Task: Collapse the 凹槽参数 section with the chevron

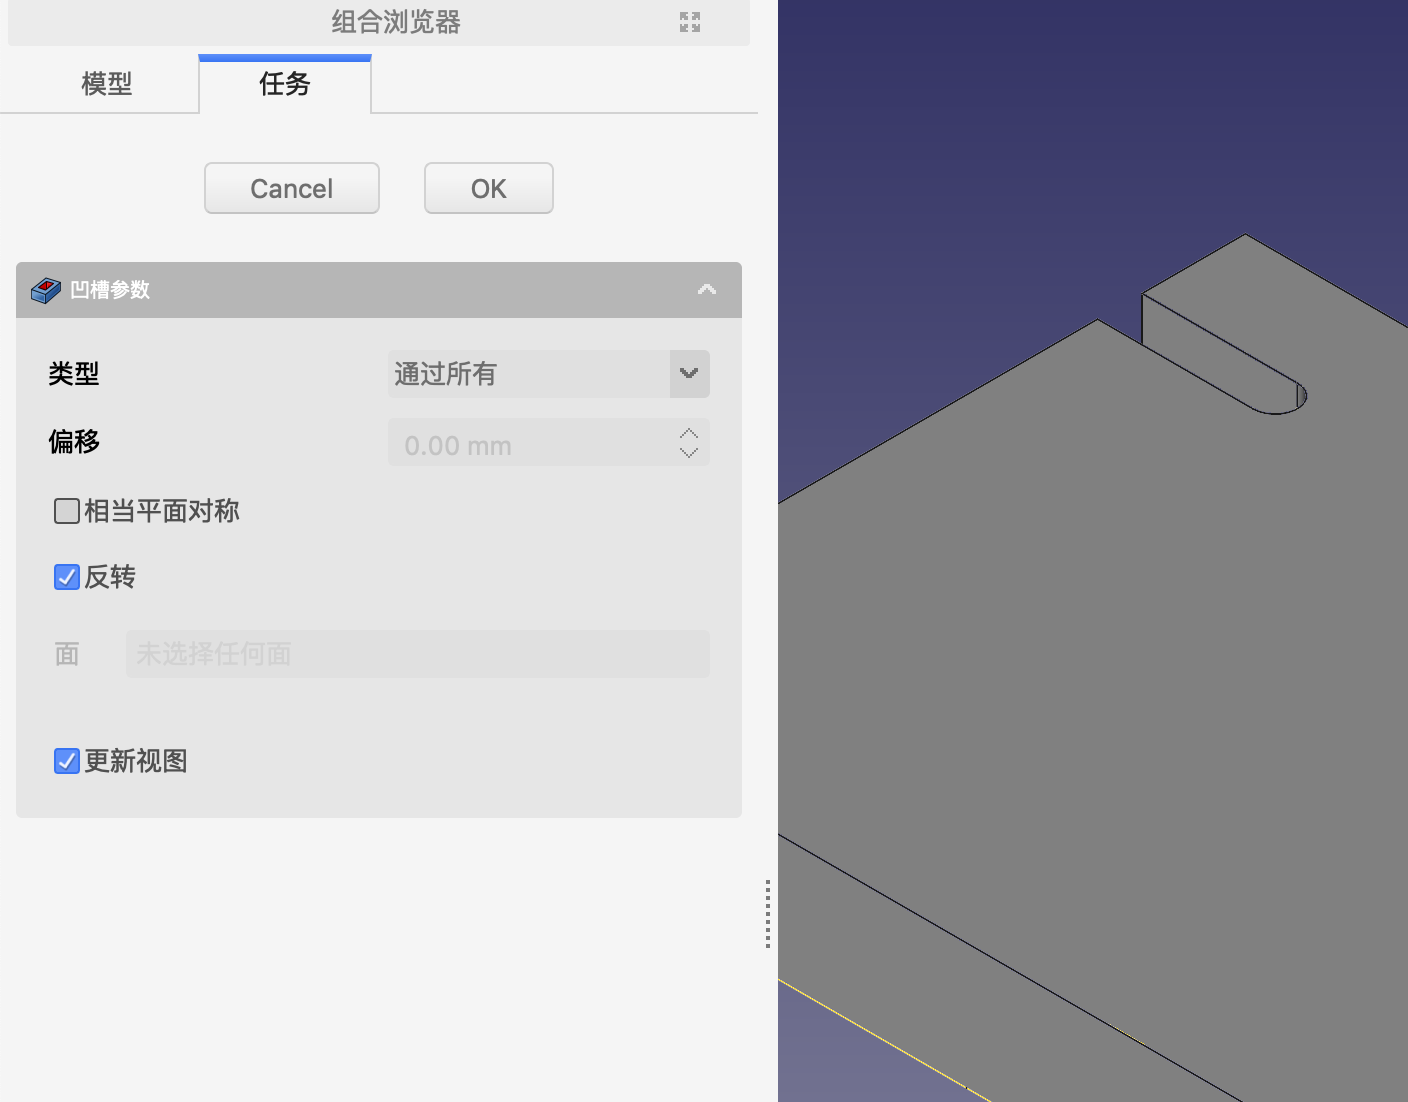Action: click(x=707, y=290)
